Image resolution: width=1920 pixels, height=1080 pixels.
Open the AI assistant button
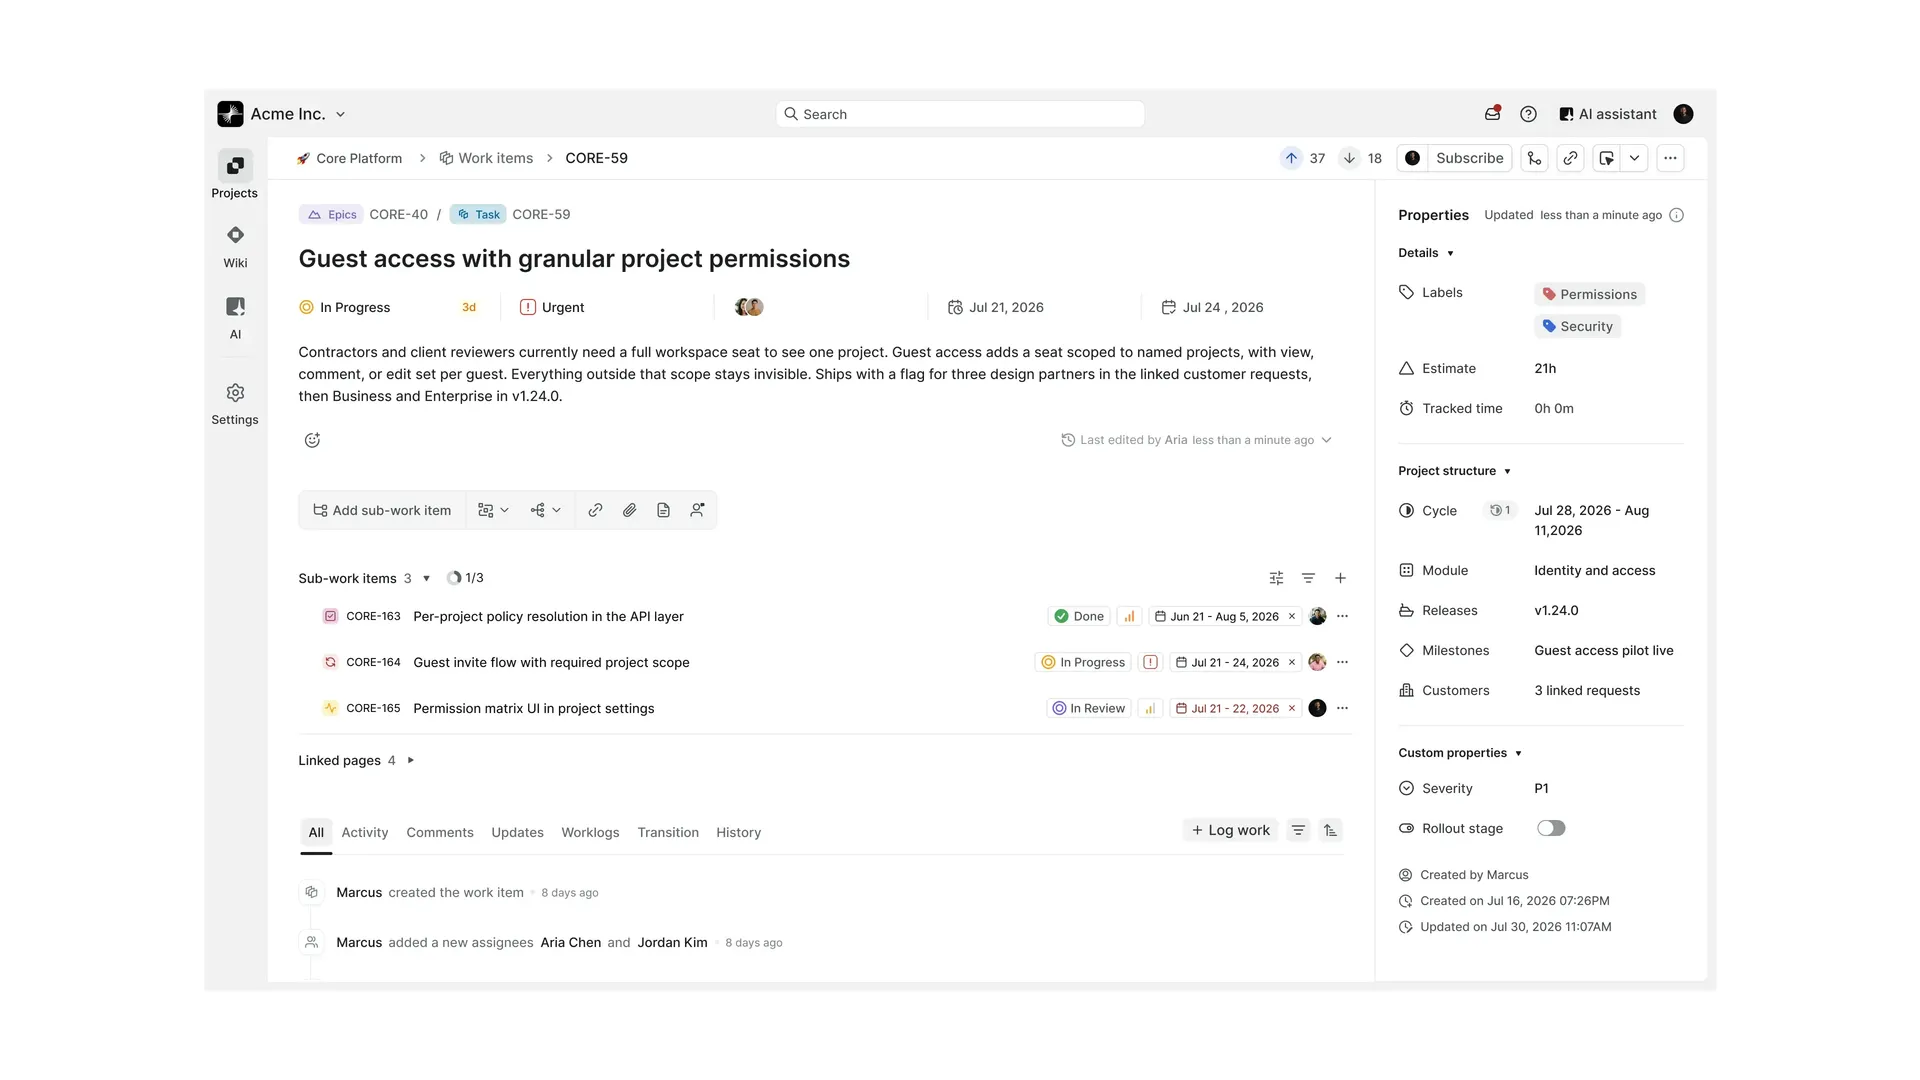click(x=1607, y=114)
